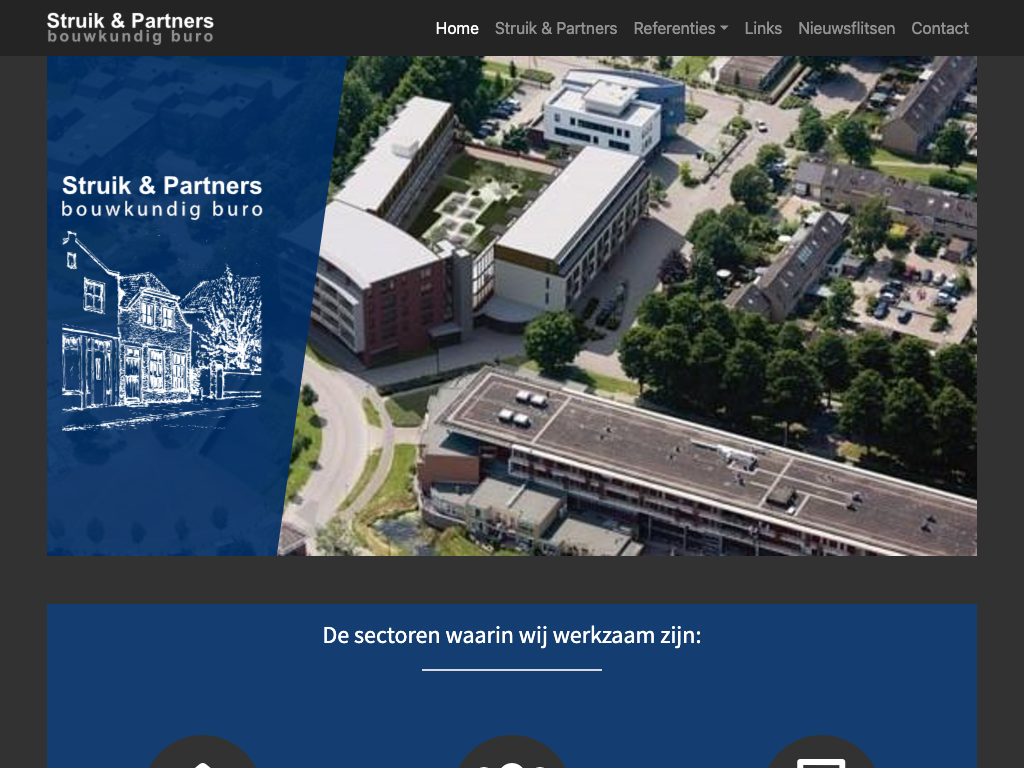Open the Links page

tap(763, 28)
